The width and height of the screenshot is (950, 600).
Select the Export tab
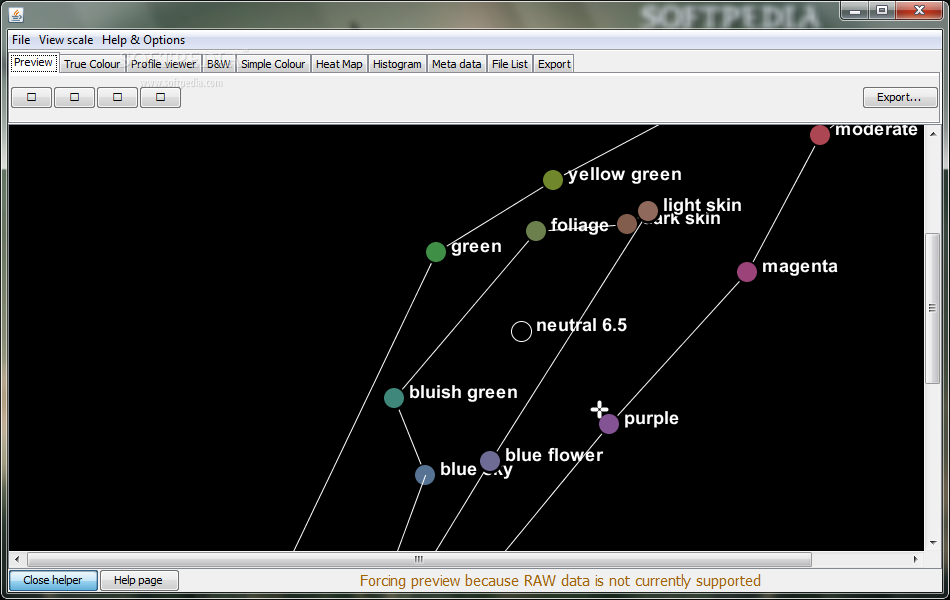[554, 64]
